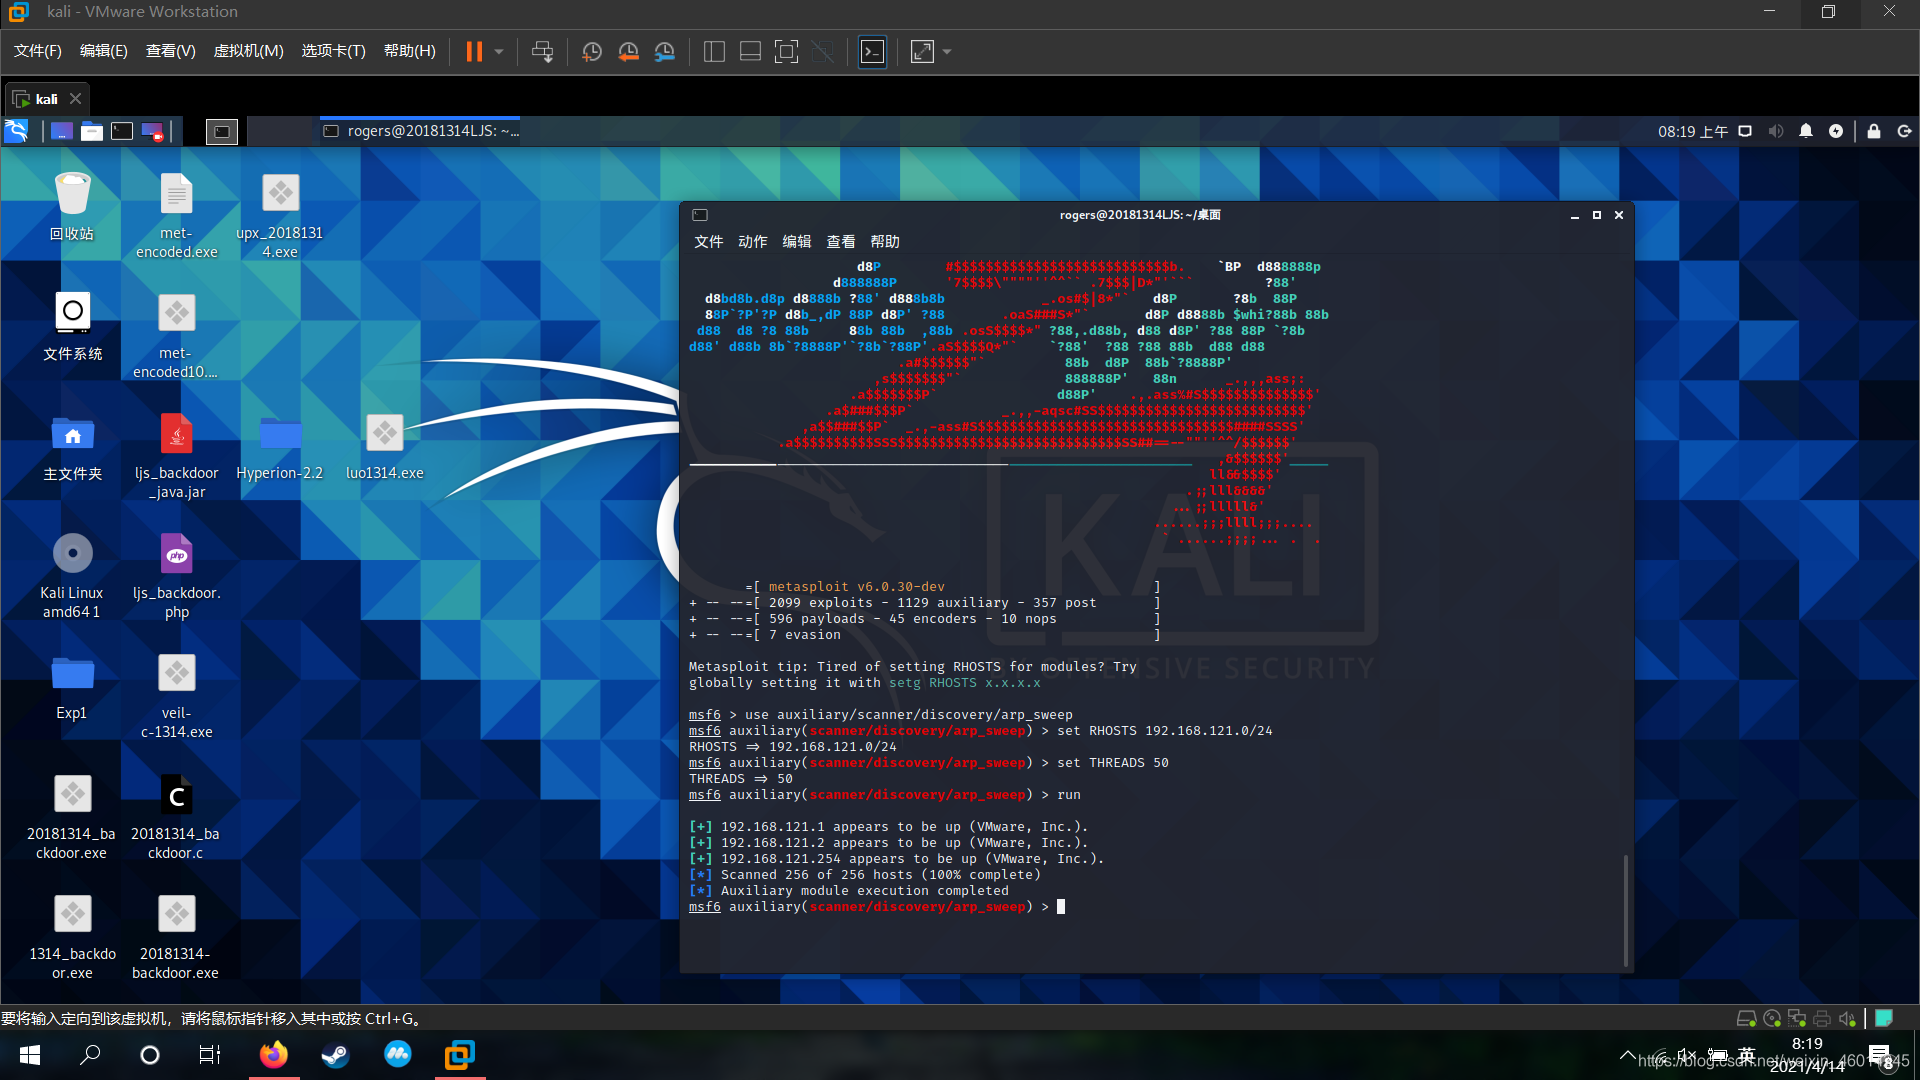This screenshot has width=1920, height=1080.
Task: Click the Kali panel clock 08:19 上午
Action: pyautogui.click(x=1692, y=131)
